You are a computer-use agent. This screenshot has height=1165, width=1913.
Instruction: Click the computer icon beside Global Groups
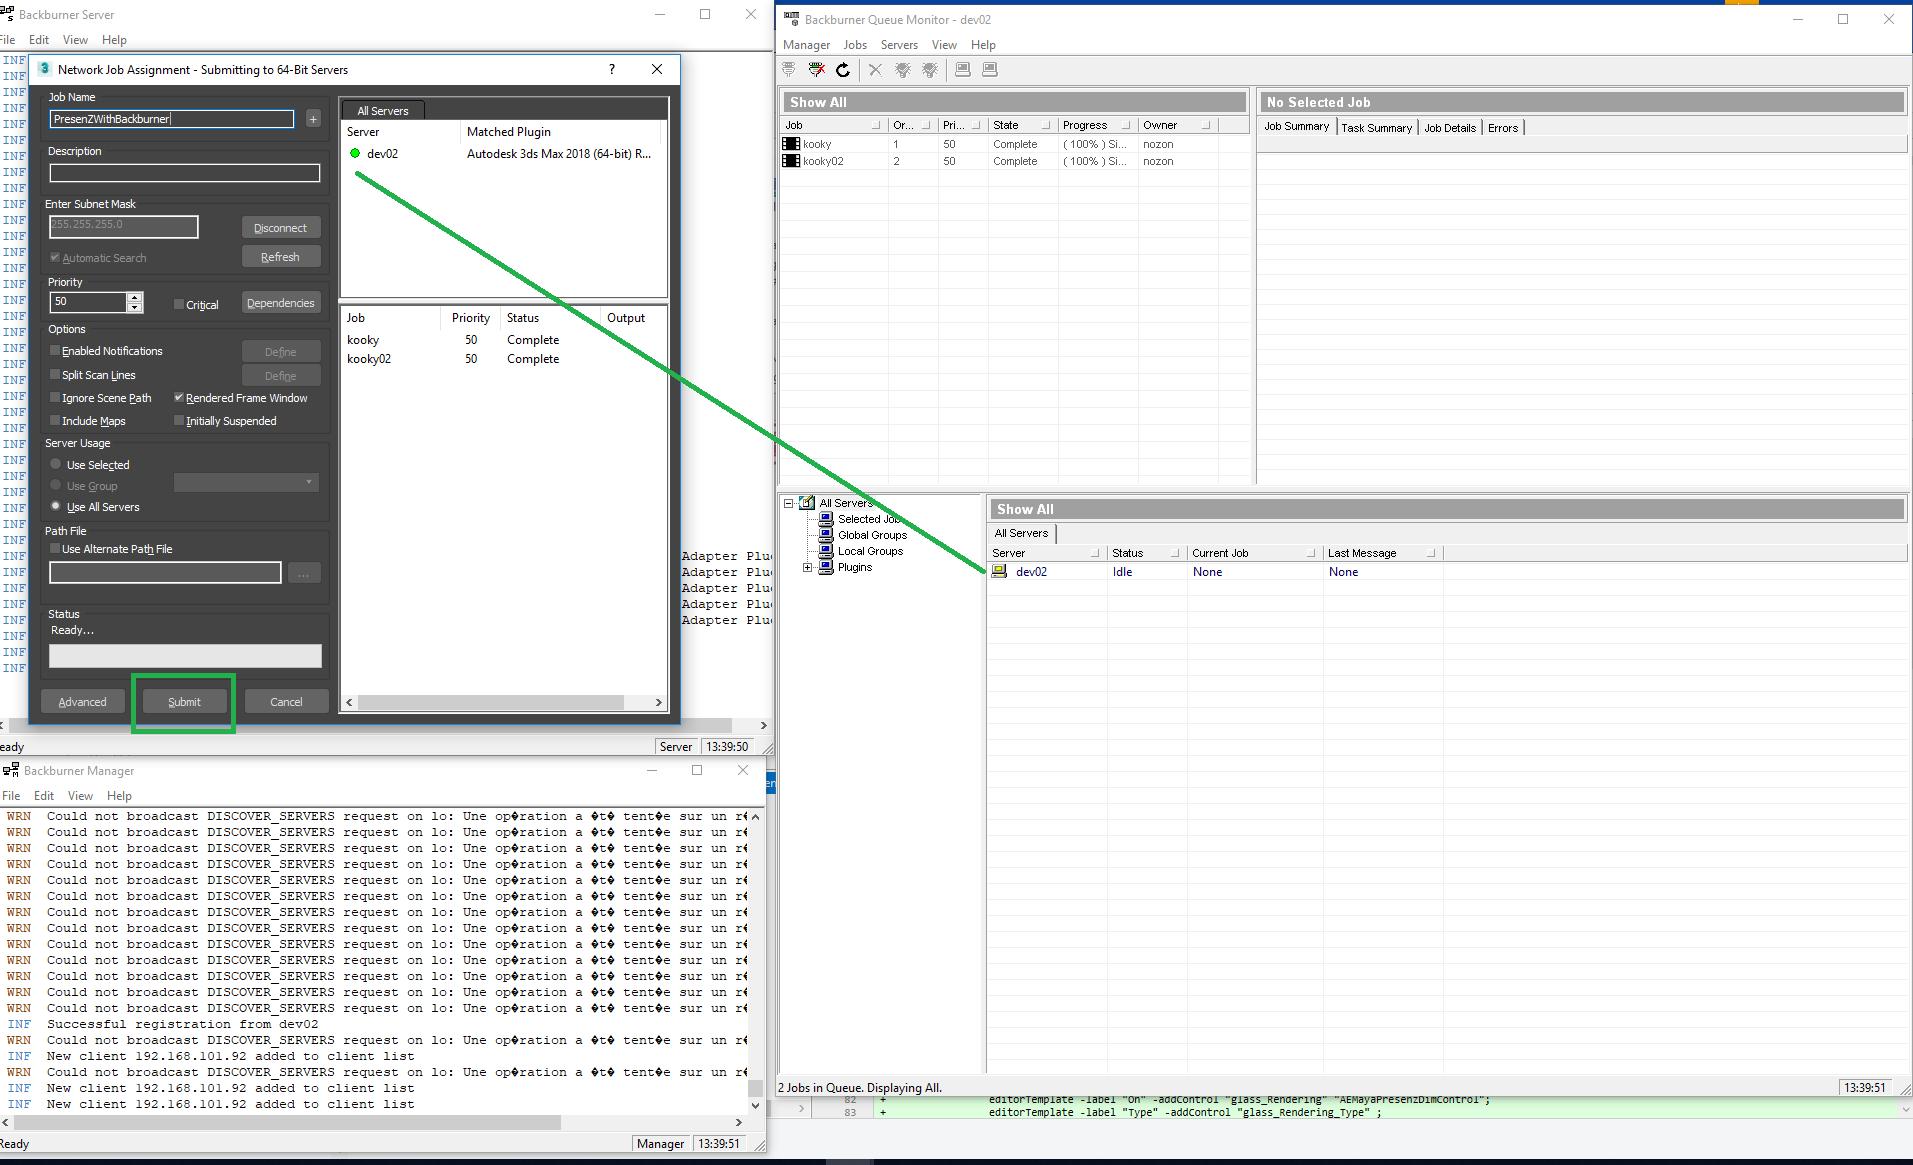tap(826, 535)
